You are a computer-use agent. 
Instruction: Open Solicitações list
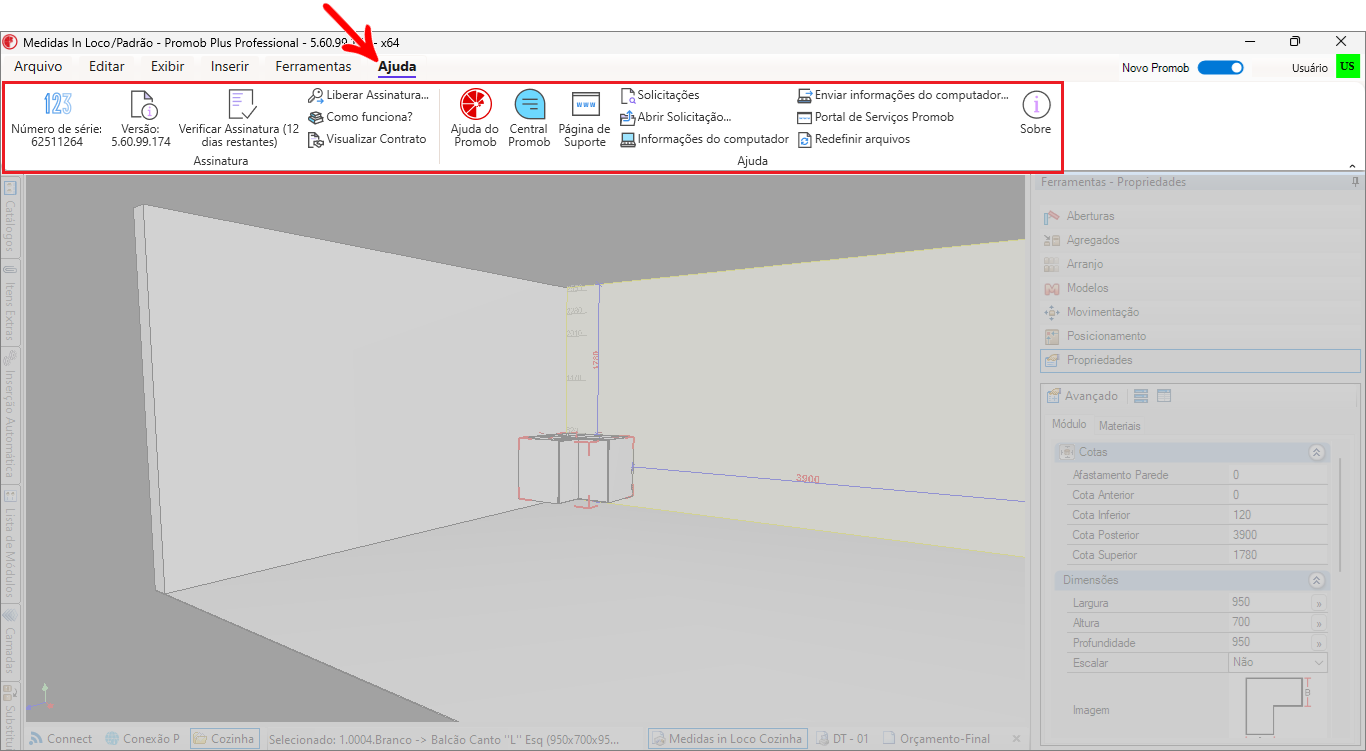point(660,95)
